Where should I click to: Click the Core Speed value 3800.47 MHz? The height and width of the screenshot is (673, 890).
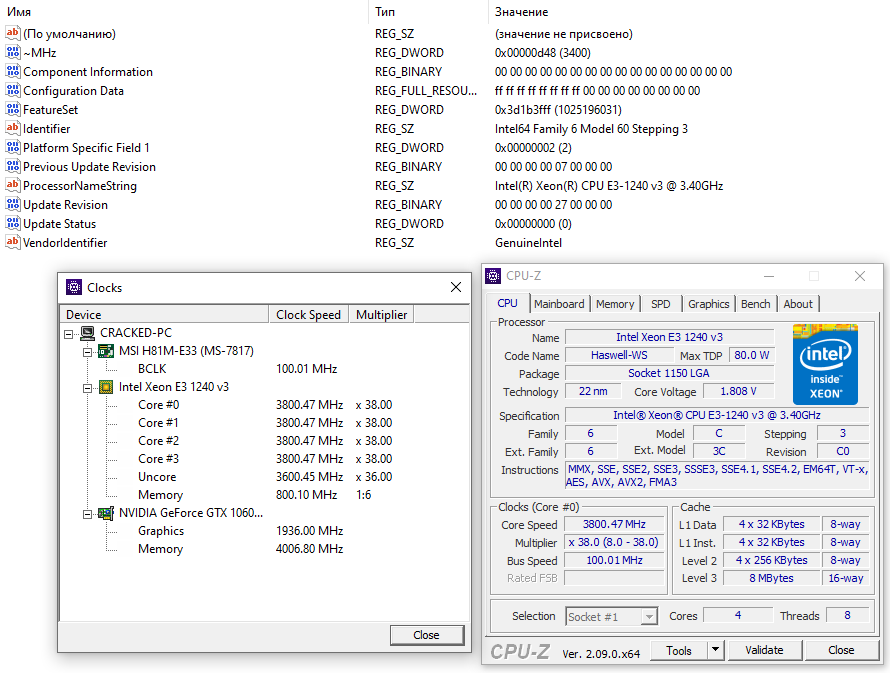click(x=614, y=524)
